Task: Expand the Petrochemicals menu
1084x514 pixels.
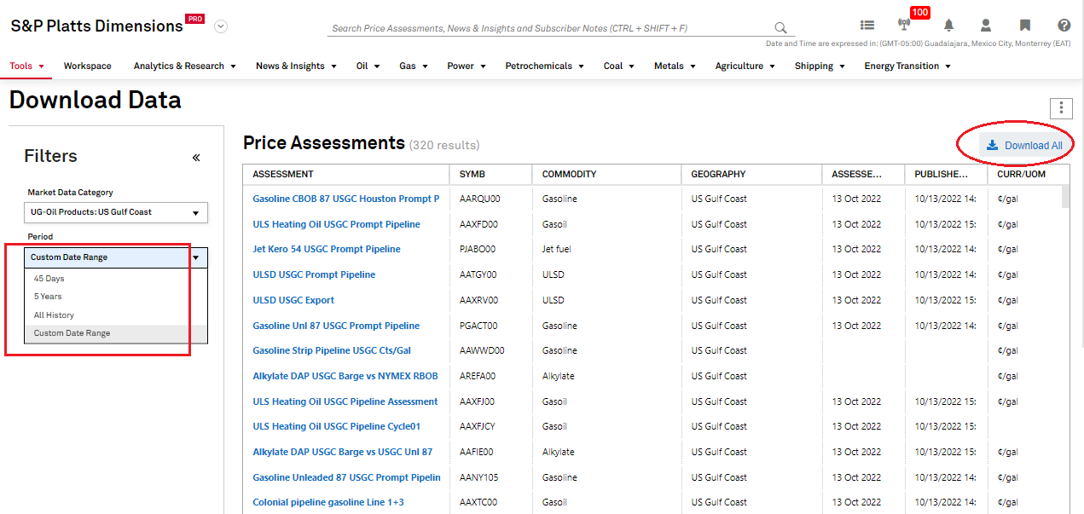Action: pyautogui.click(x=545, y=66)
